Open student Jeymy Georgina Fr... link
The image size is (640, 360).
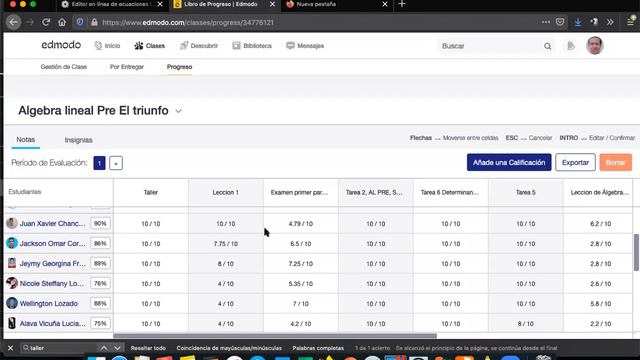pyautogui.click(x=53, y=264)
